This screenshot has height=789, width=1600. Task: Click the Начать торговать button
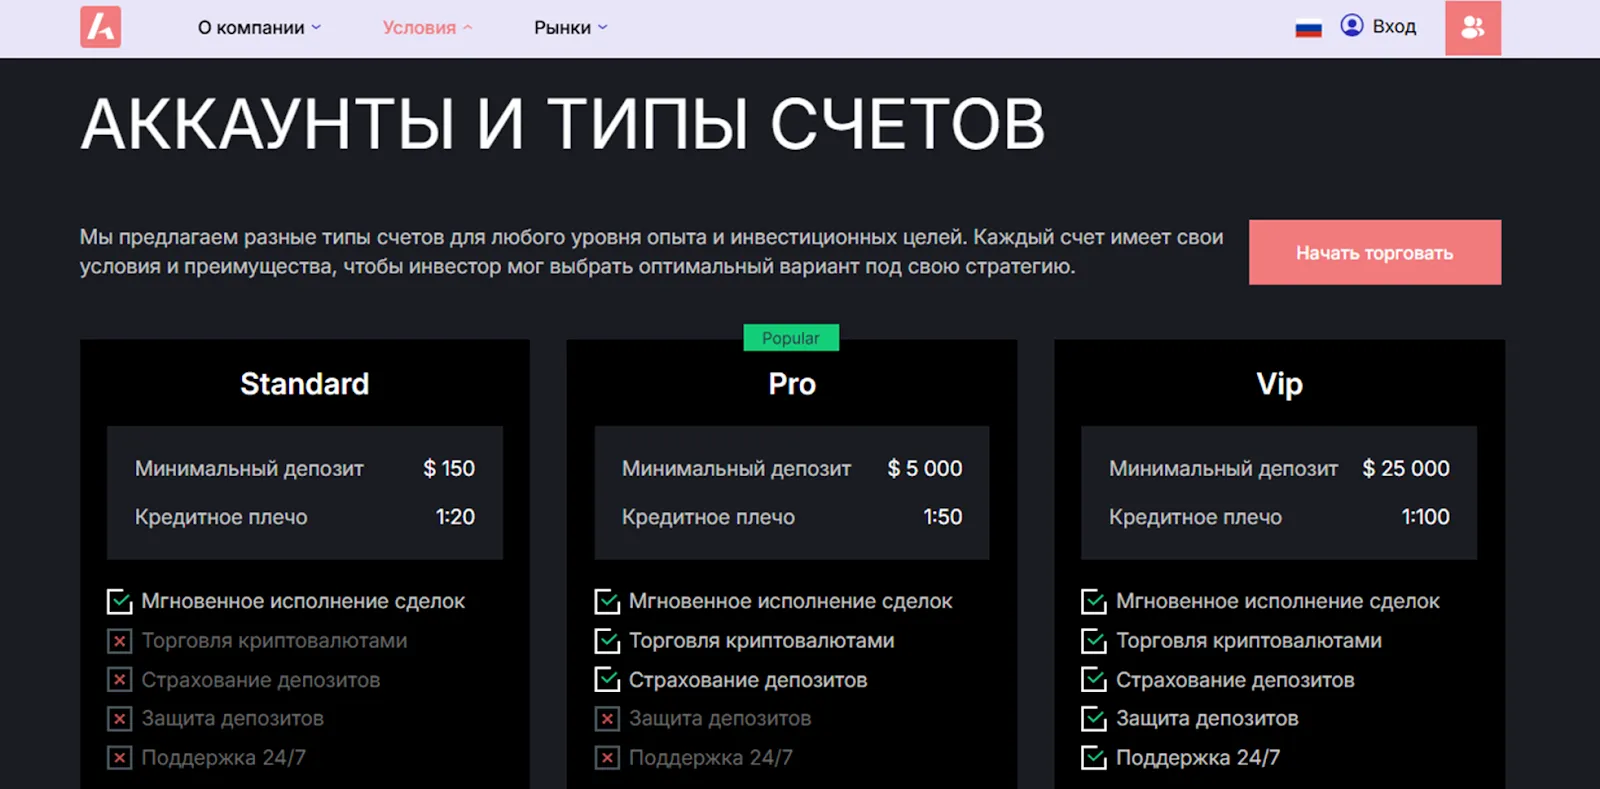(x=1375, y=252)
